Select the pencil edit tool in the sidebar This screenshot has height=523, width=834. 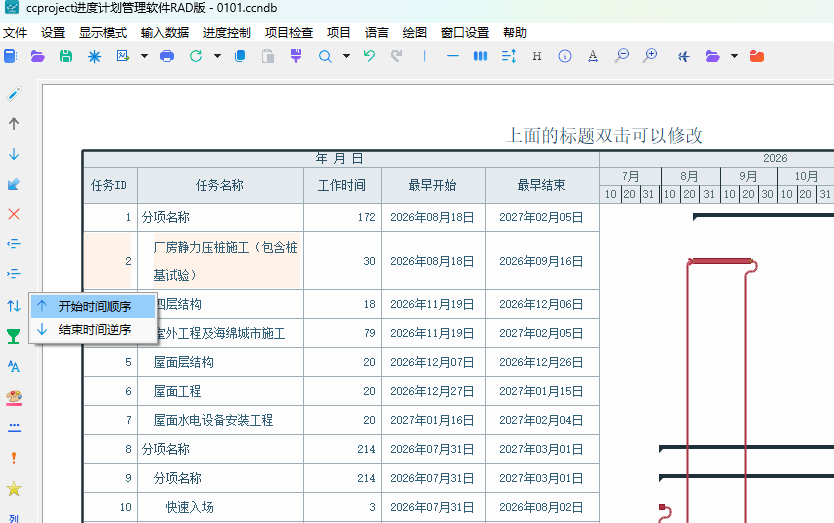(x=14, y=94)
